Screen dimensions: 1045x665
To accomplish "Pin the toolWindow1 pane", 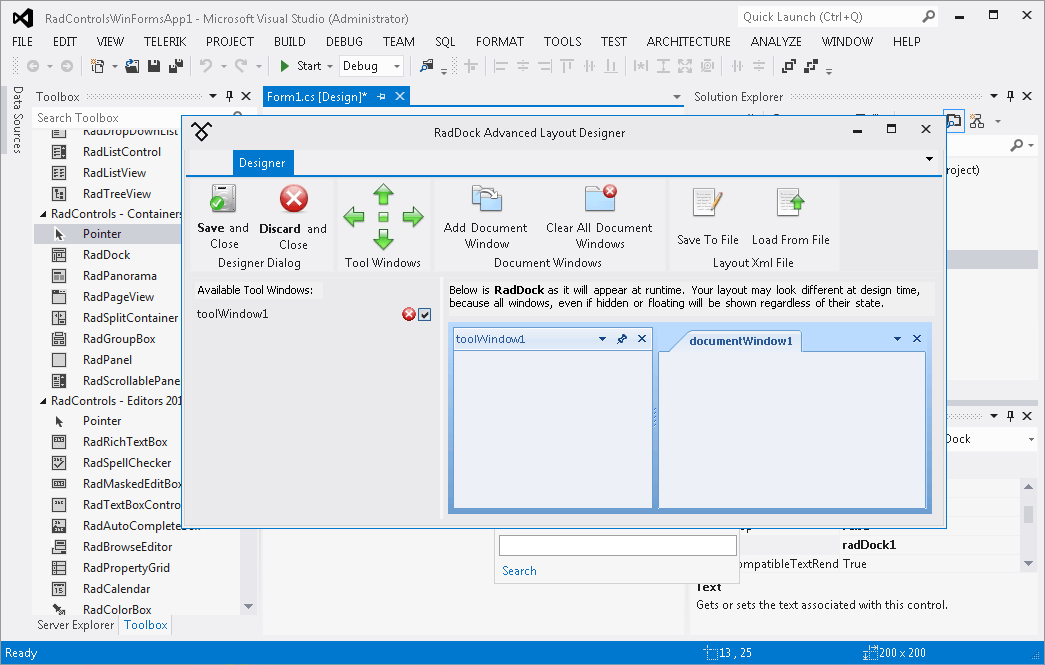I will [622, 339].
